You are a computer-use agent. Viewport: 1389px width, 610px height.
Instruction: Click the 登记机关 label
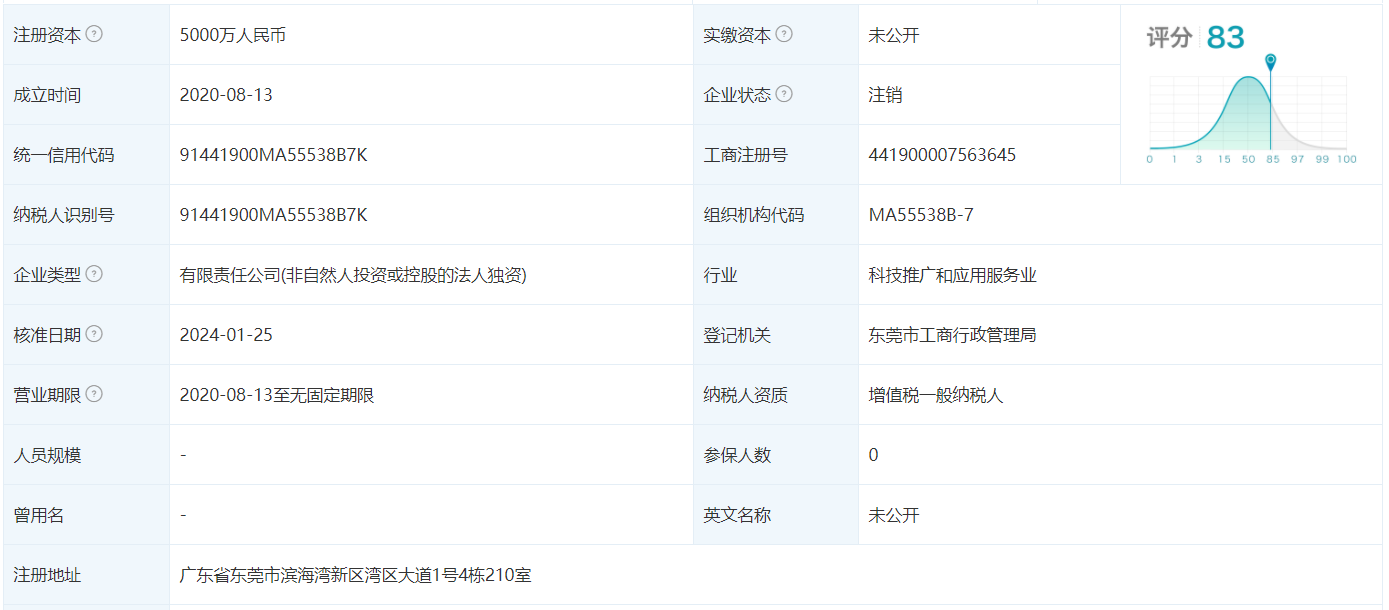coord(737,335)
